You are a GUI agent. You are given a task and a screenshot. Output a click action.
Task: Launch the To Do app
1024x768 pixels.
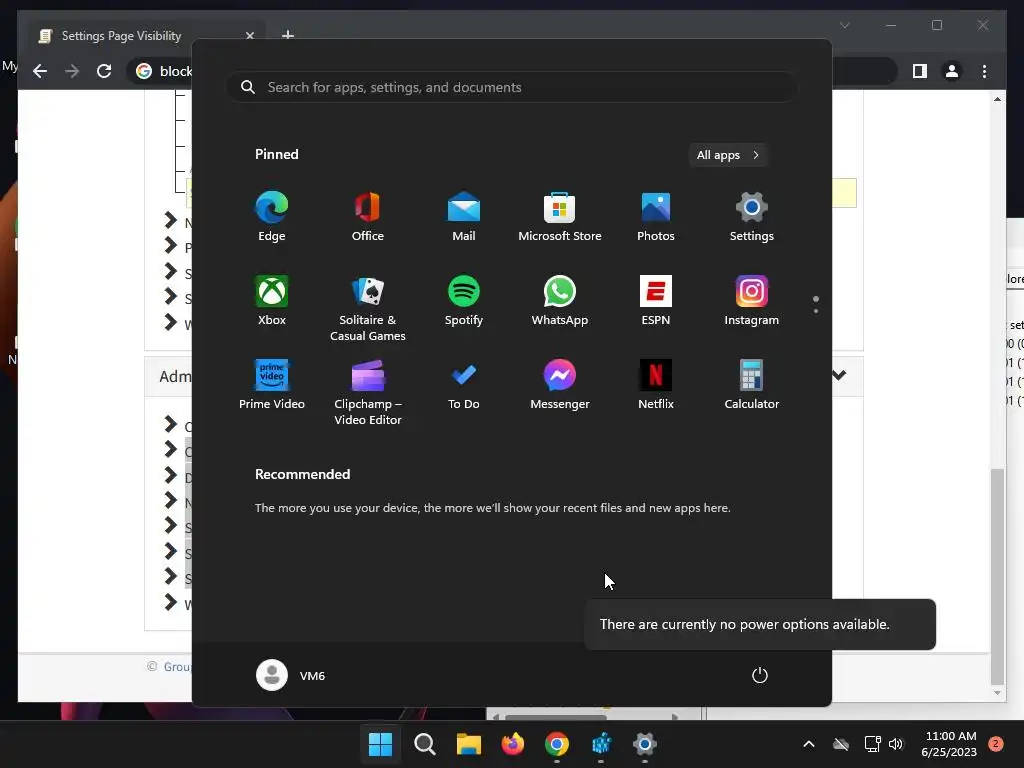tap(464, 385)
